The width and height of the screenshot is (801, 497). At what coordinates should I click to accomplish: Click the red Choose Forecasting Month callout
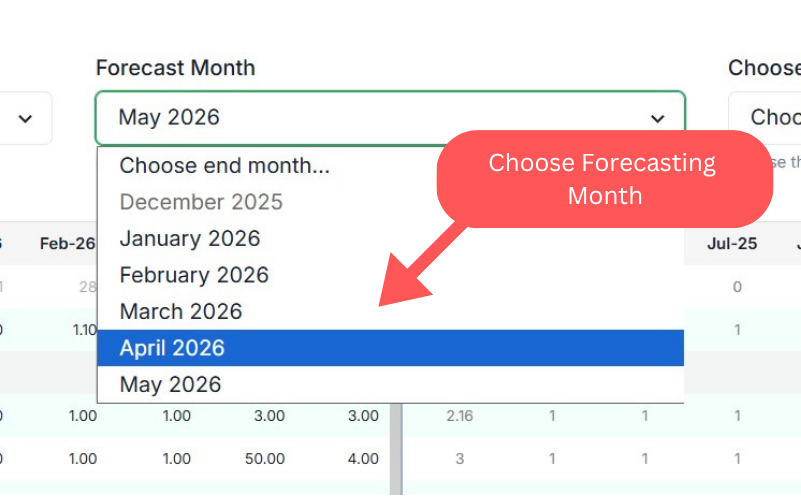604,178
